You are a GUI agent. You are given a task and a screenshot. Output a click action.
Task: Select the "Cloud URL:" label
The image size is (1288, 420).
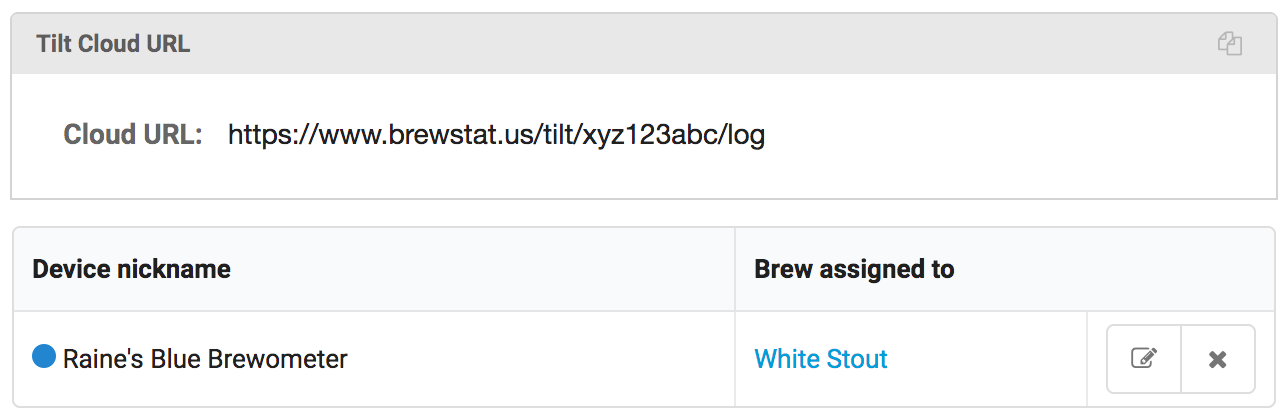(x=133, y=135)
